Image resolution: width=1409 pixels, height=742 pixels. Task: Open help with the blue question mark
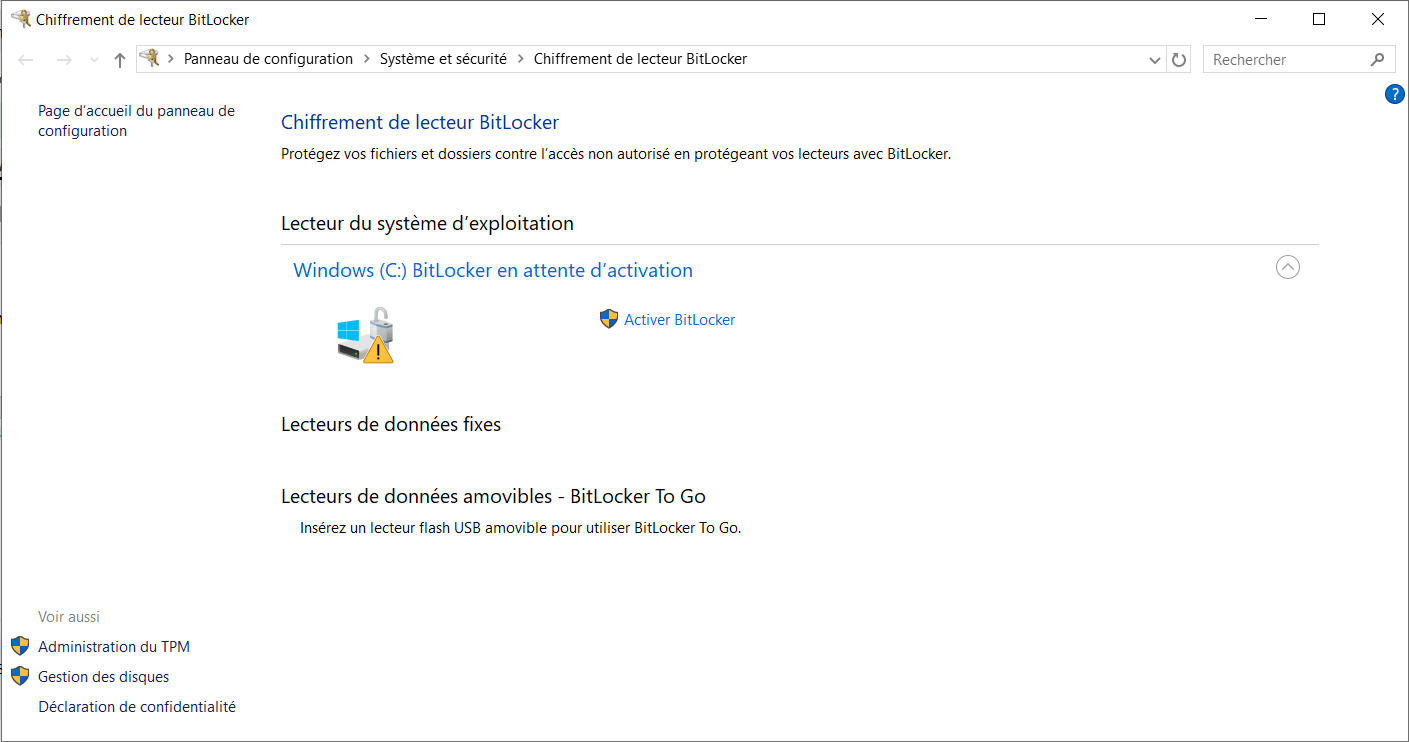(x=1395, y=94)
